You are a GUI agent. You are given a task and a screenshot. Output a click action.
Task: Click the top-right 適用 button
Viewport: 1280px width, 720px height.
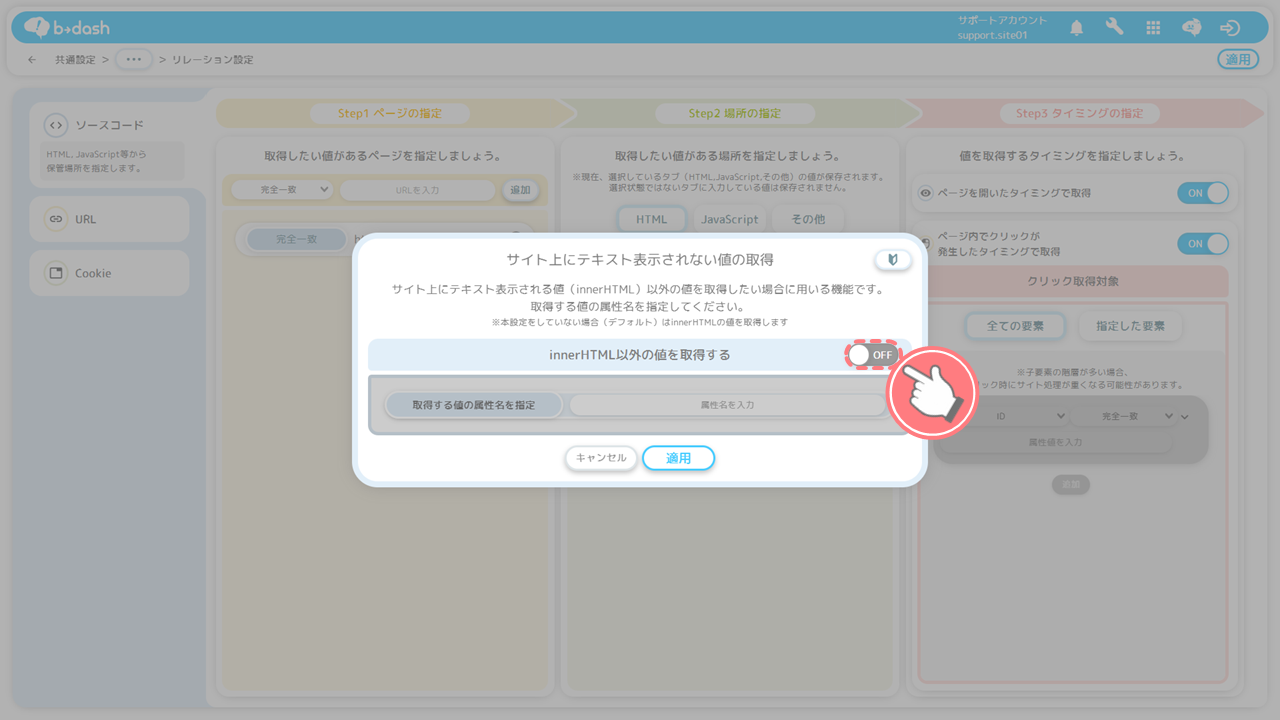click(1238, 60)
